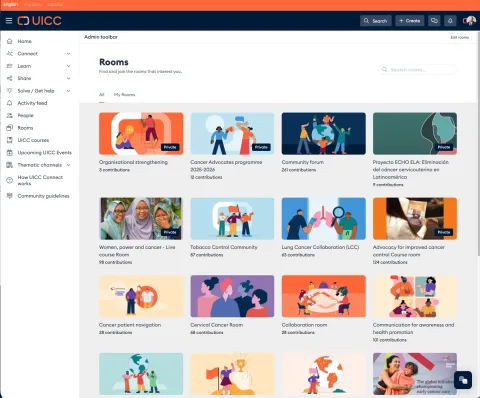
Task: Expand the Thematic channels chevron
Action: (x=68, y=165)
